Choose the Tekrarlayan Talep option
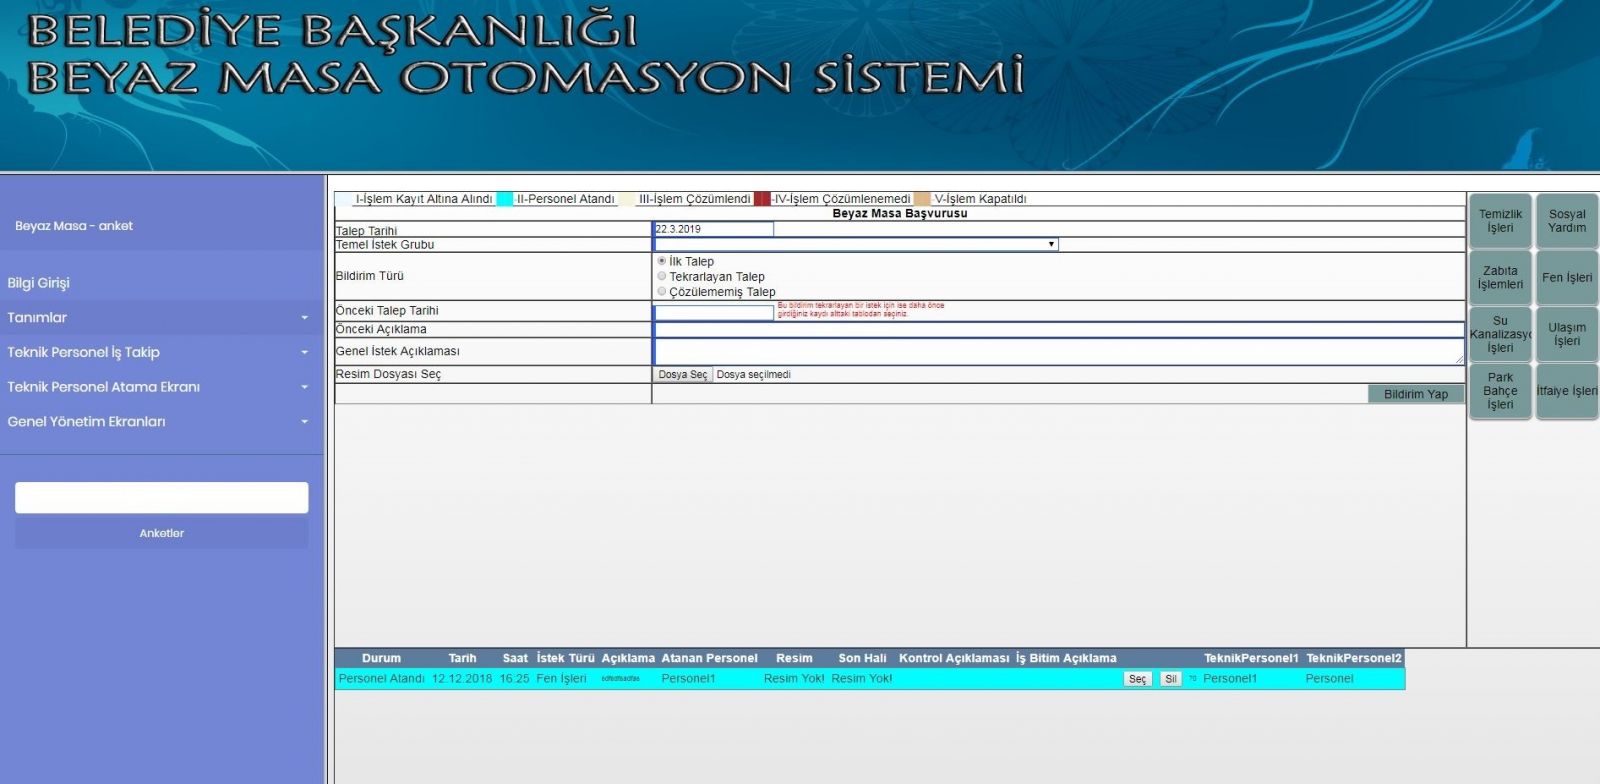The height and width of the screenshot is (784, 1600). tap(662, 276)
